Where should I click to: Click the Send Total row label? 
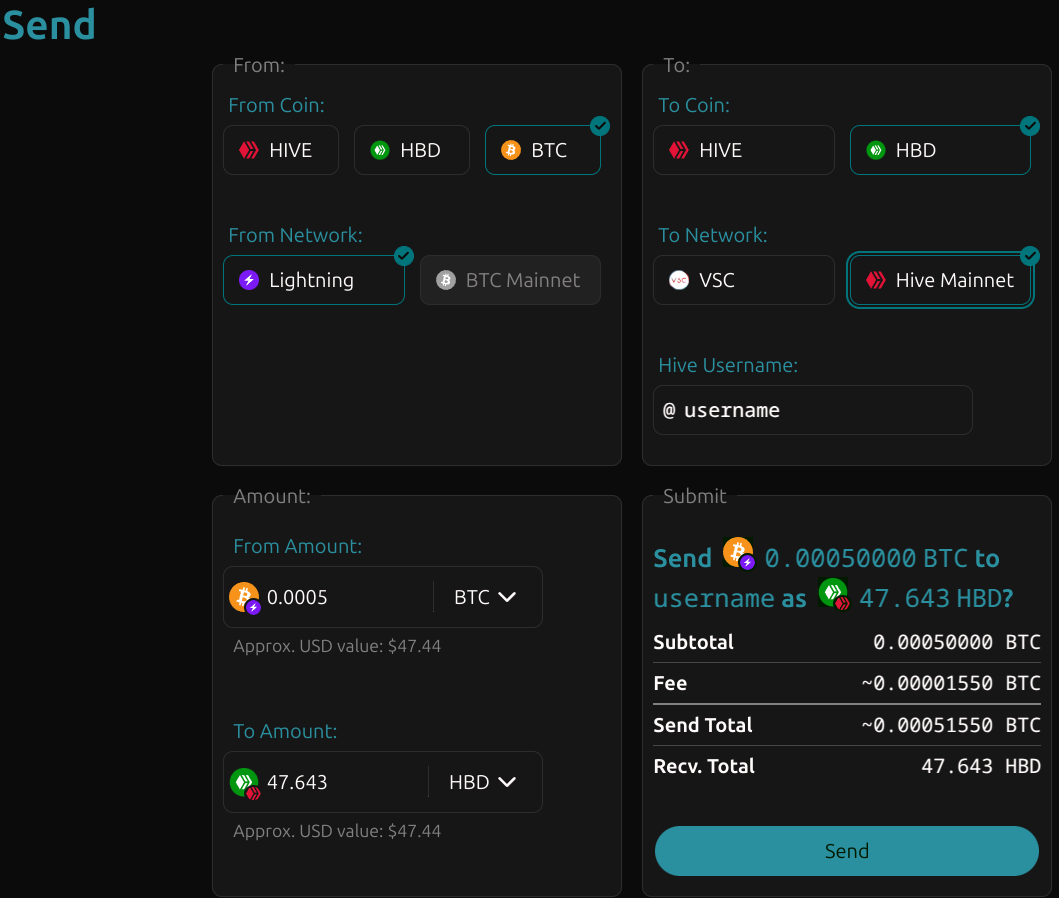click(702, 725)
